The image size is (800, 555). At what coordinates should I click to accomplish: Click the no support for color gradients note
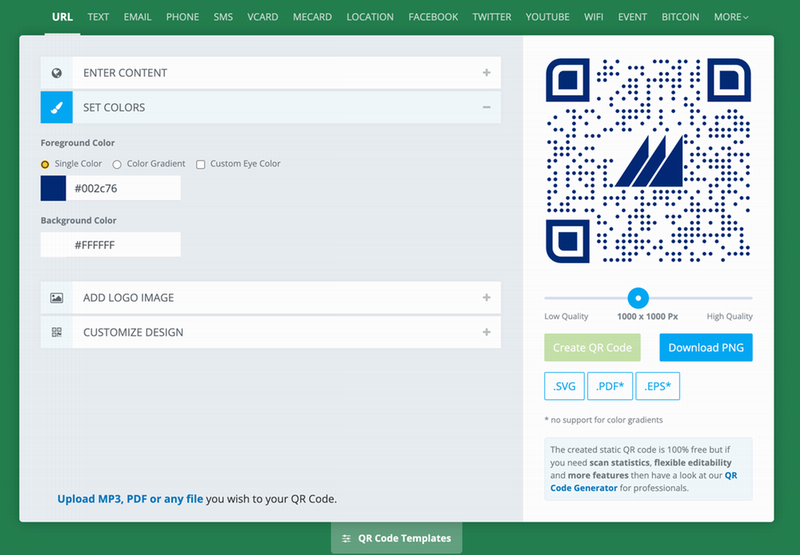604,420
